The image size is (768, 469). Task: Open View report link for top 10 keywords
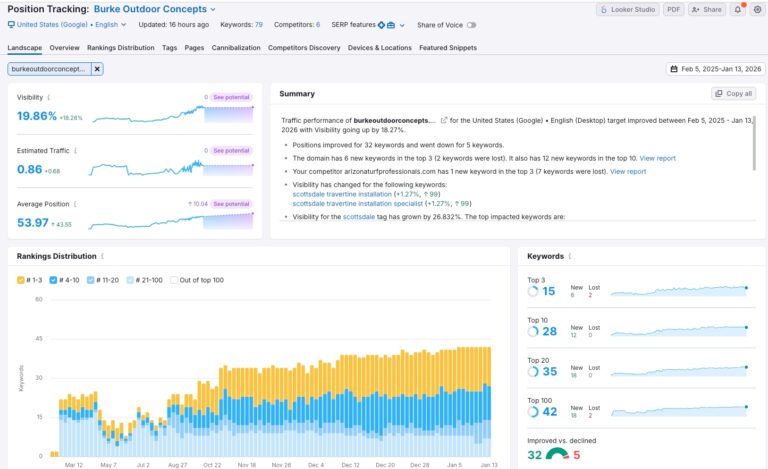(x=657, y=158)
